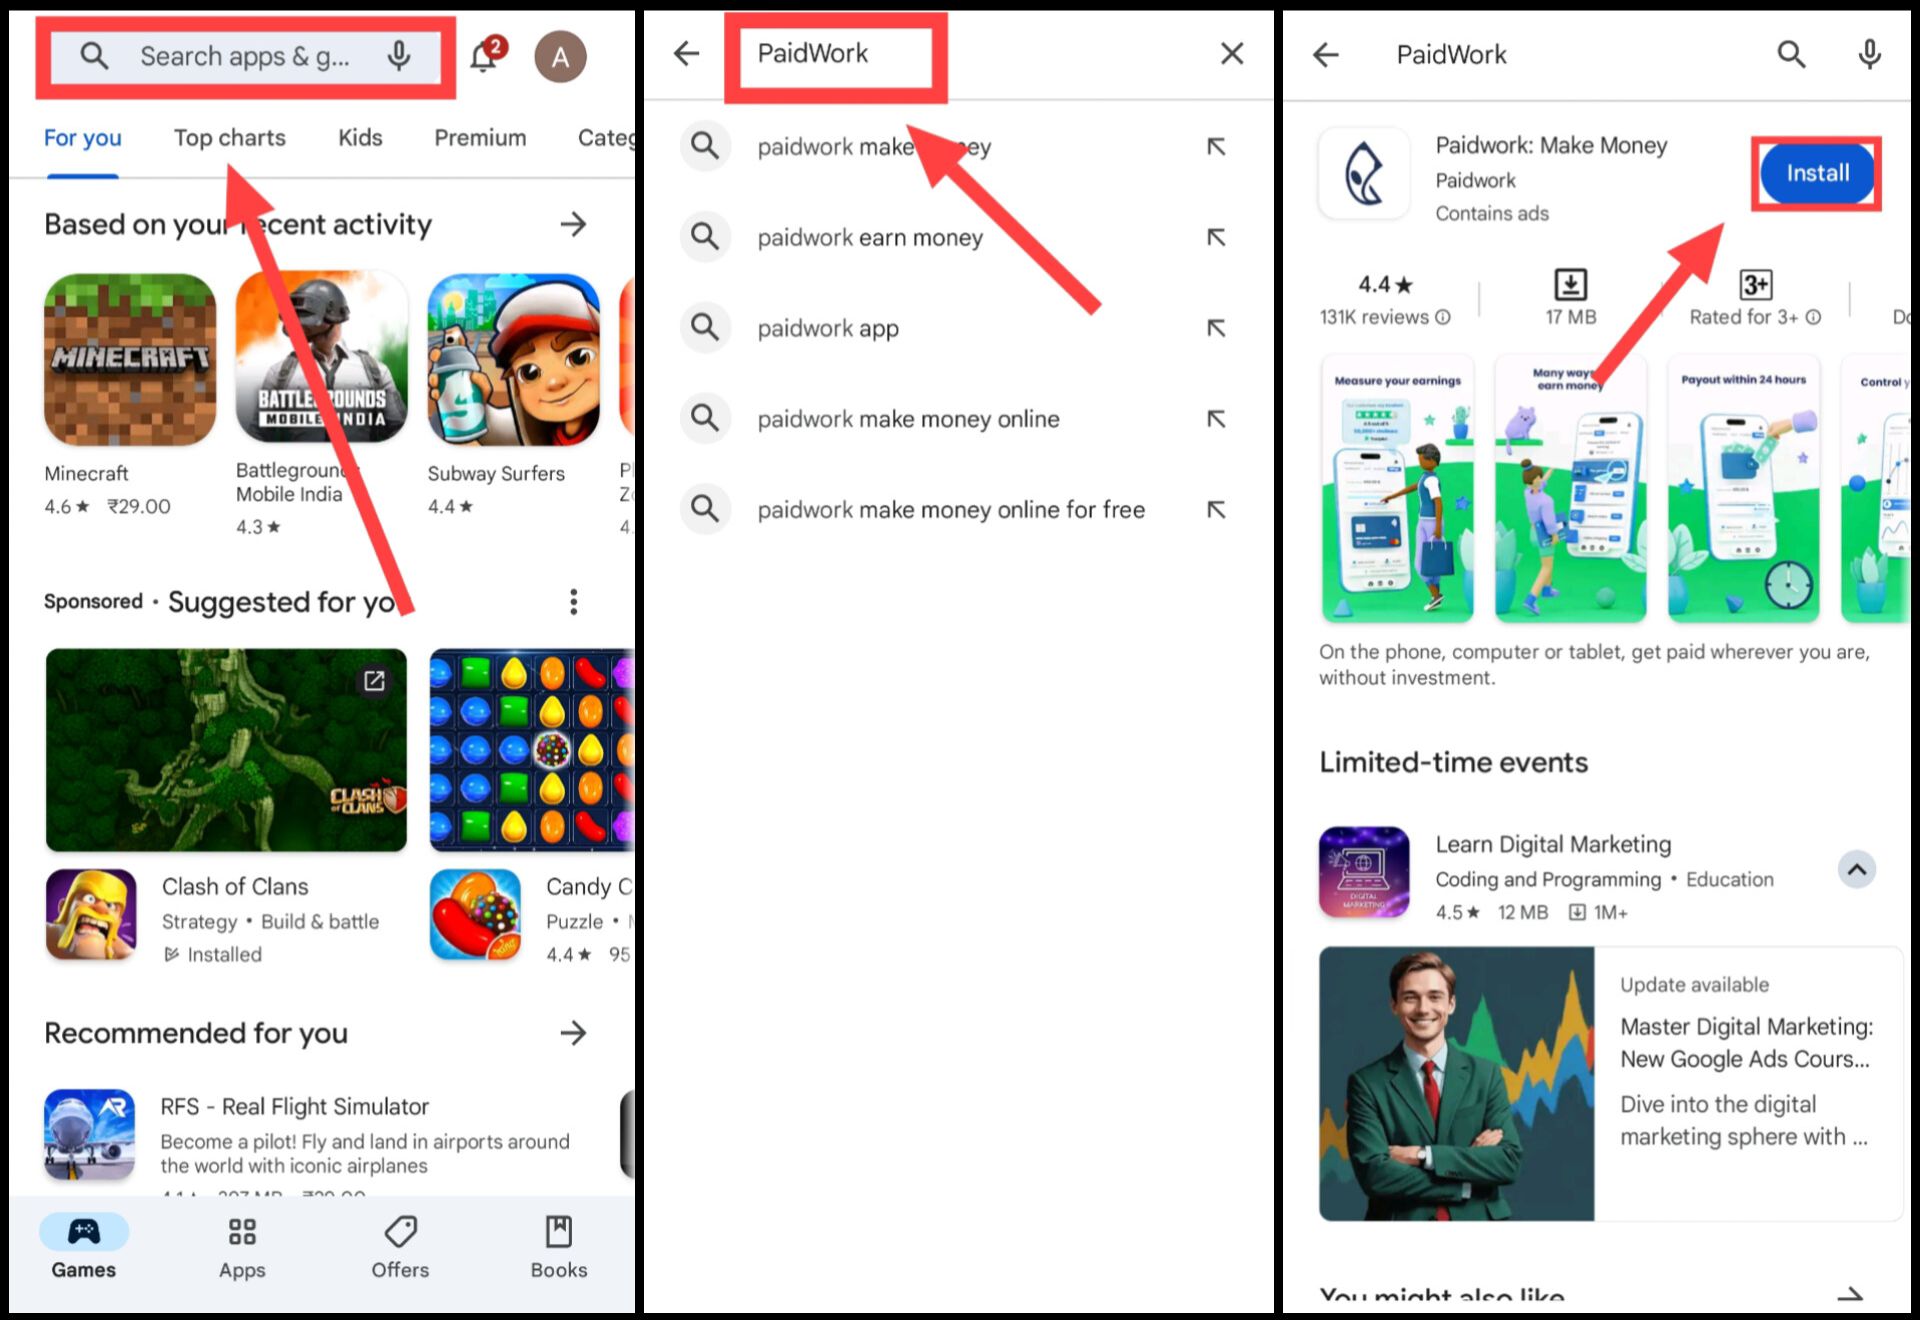Click external link icon on Clash banner
The height and width of the screenshot is (1320, 1920).
374,681
